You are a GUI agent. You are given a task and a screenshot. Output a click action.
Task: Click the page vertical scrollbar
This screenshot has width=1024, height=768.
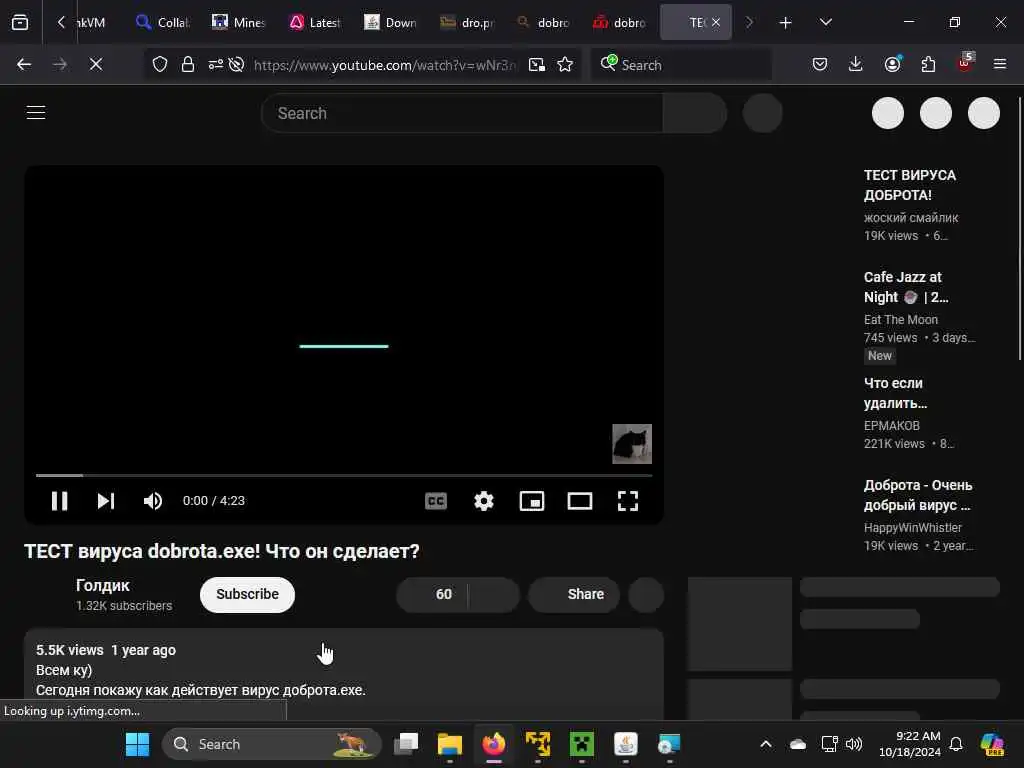click(x=1019, y=229)
